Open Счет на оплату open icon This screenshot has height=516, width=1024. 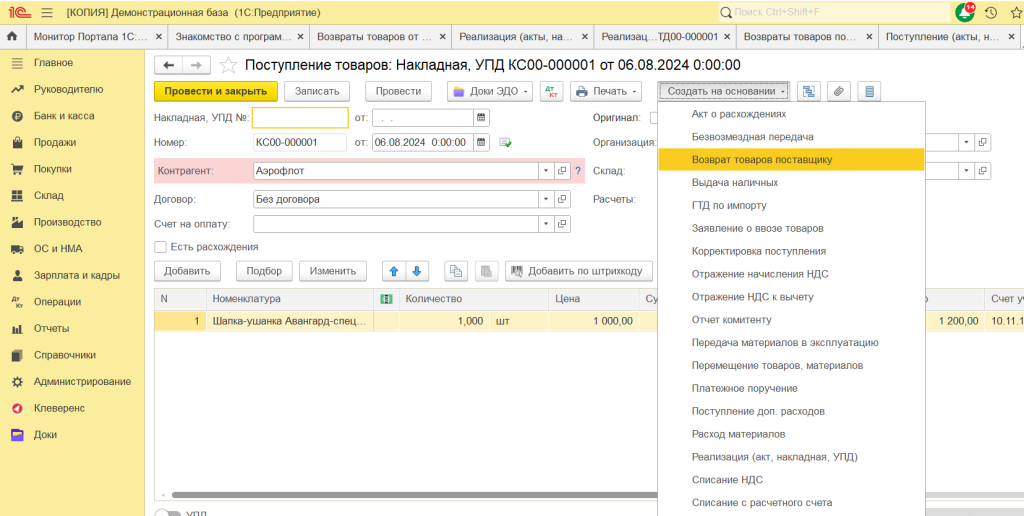[562, 224]
